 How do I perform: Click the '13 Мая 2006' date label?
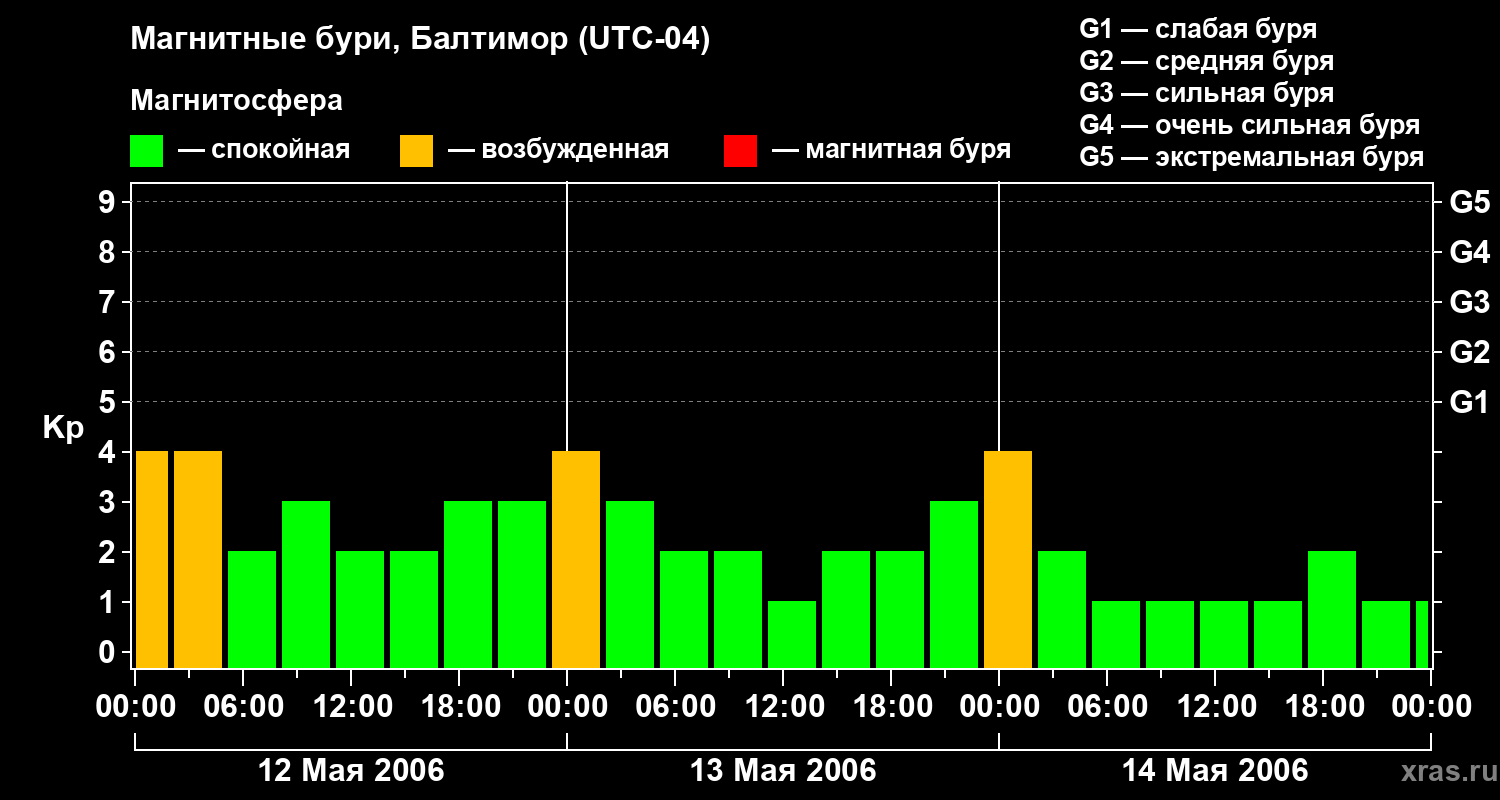(x=783, y=770)
